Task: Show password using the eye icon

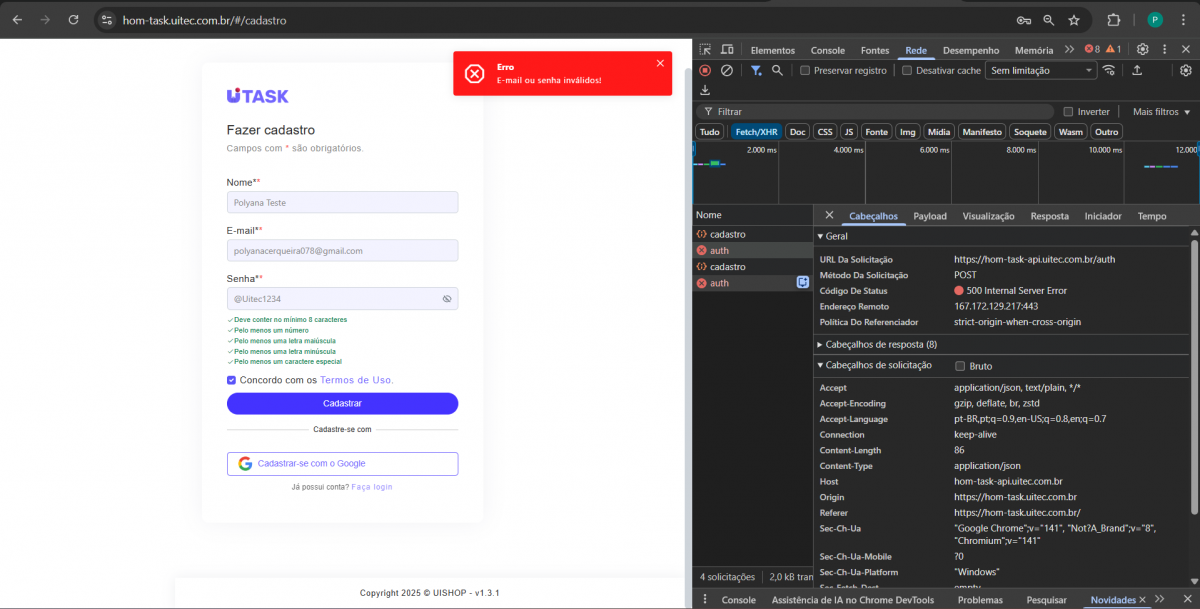Action: pyautogui.click(x=447, y=299)
